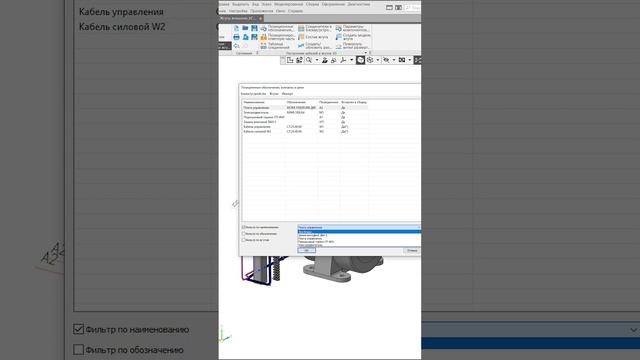Confirm the dialog with the OK button
The height and width of the screenshot is (360, 640).
(307, 251)
